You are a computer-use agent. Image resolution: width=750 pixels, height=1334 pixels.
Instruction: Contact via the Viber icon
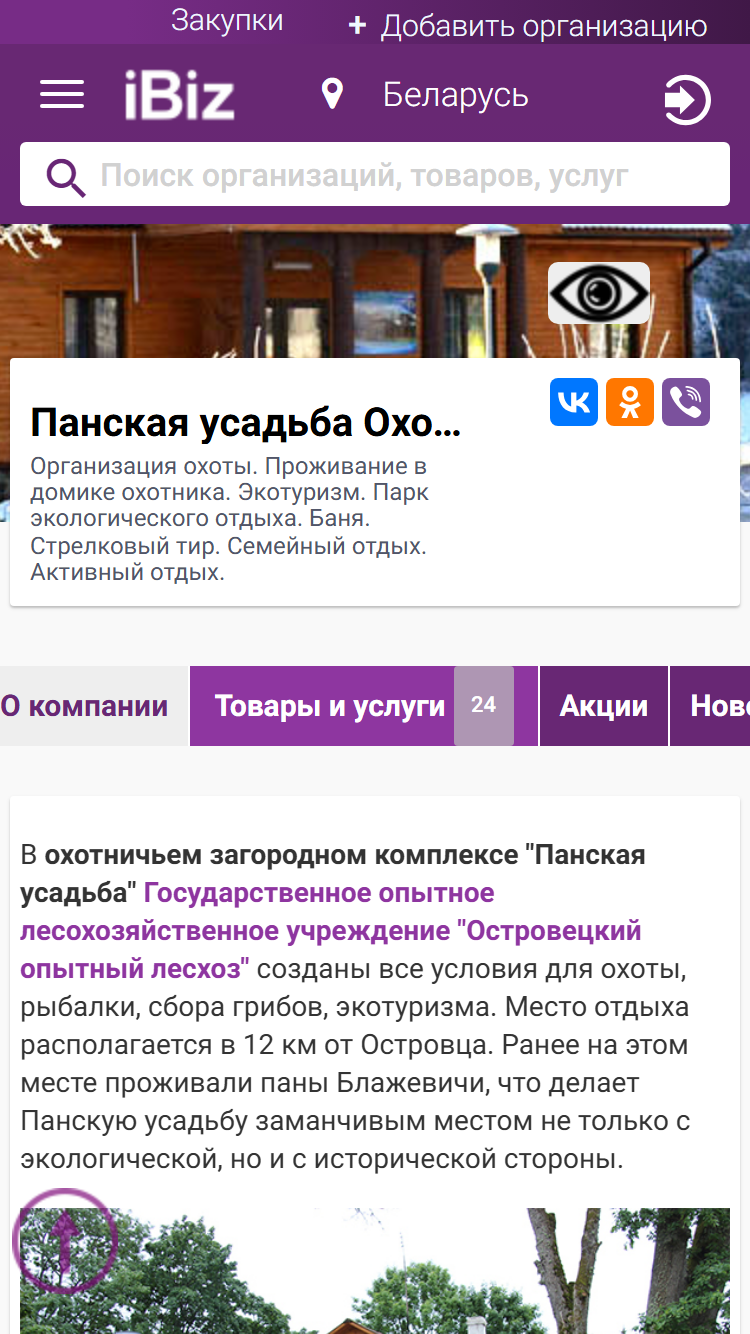pyautogui.click(x=686, y=402)
